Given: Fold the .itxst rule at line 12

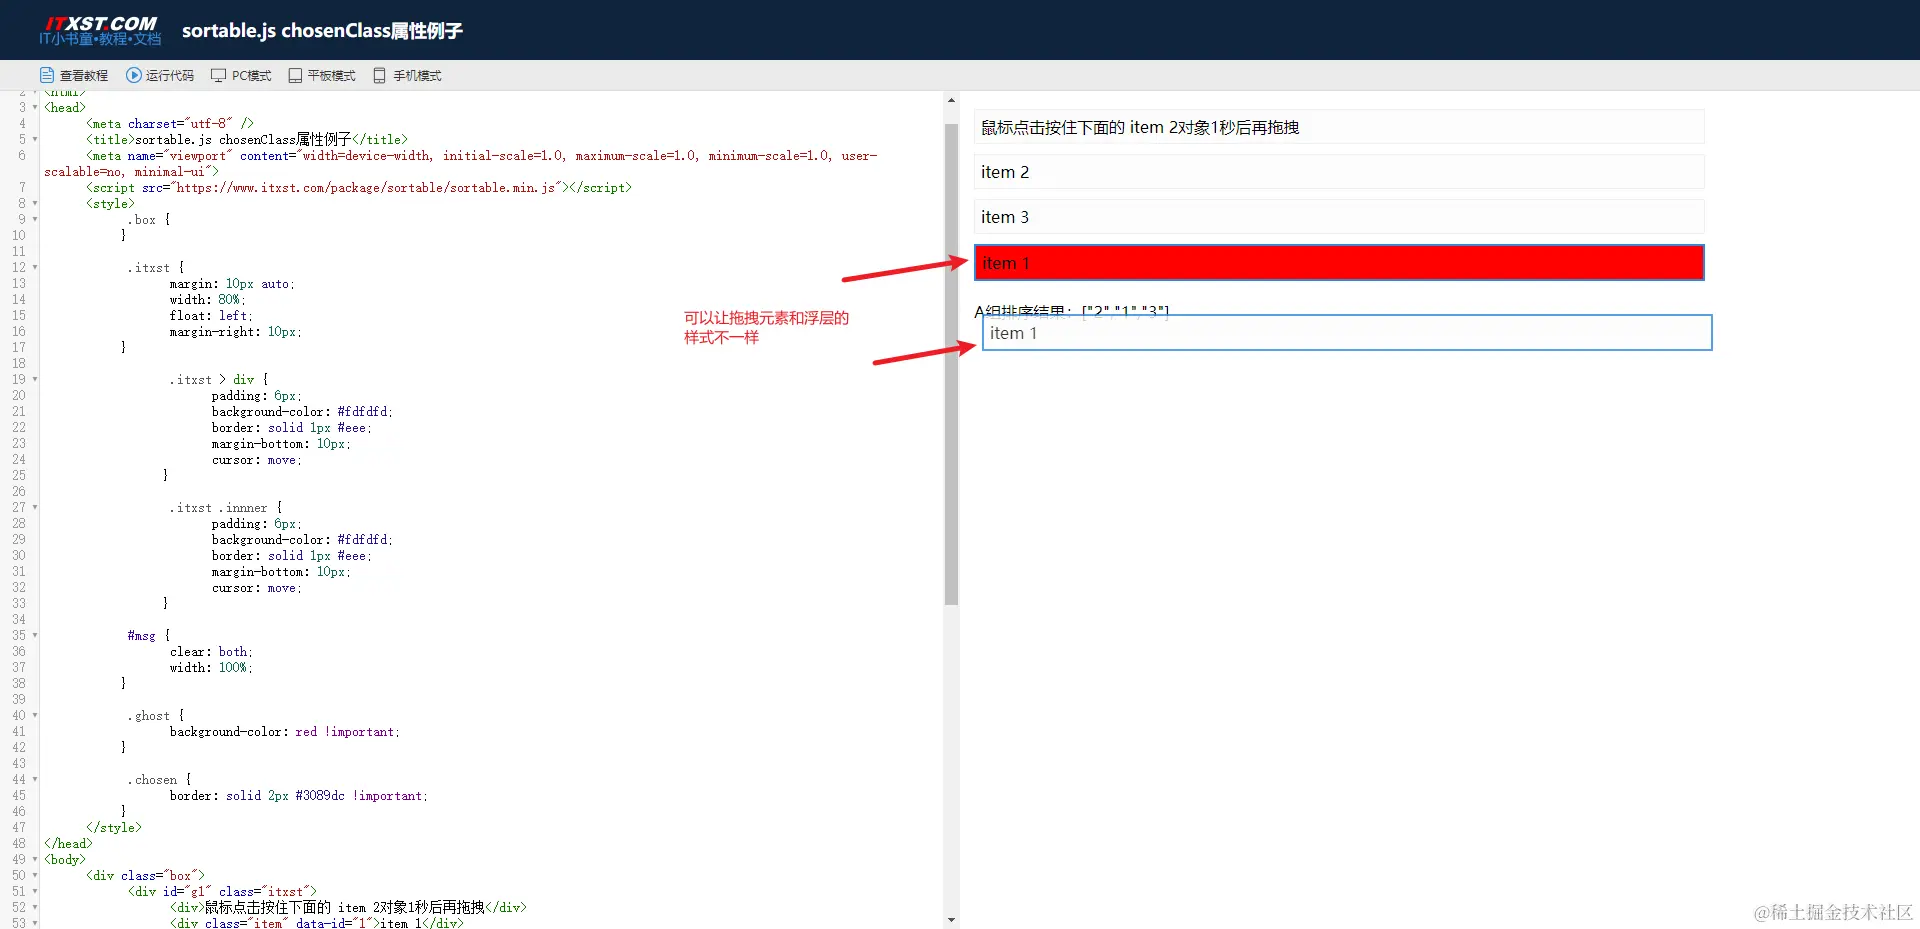Looking at the screenshot, I should pos(35,267).
